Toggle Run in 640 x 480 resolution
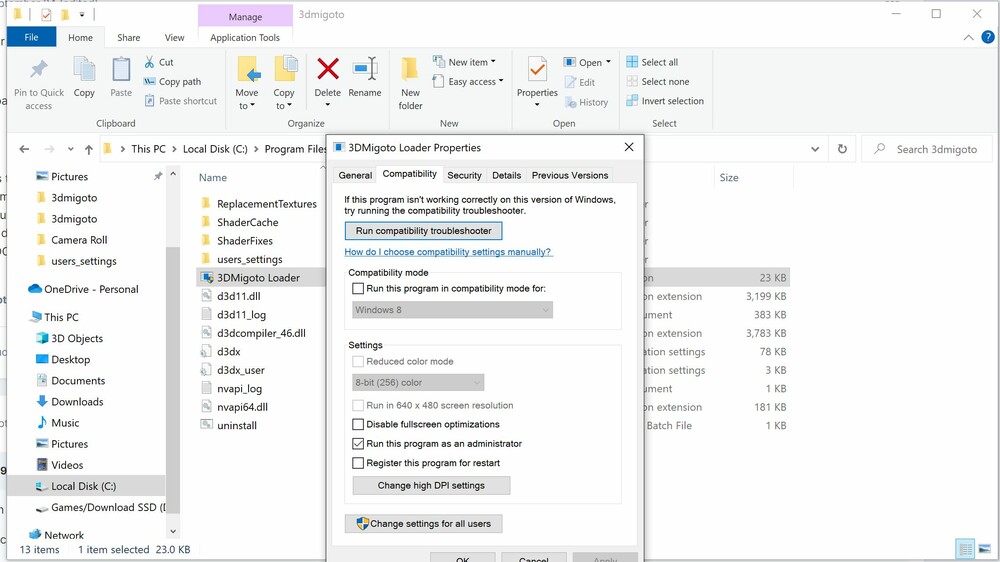The height and width of the screenshot is (562, 1000). (358, 405)
